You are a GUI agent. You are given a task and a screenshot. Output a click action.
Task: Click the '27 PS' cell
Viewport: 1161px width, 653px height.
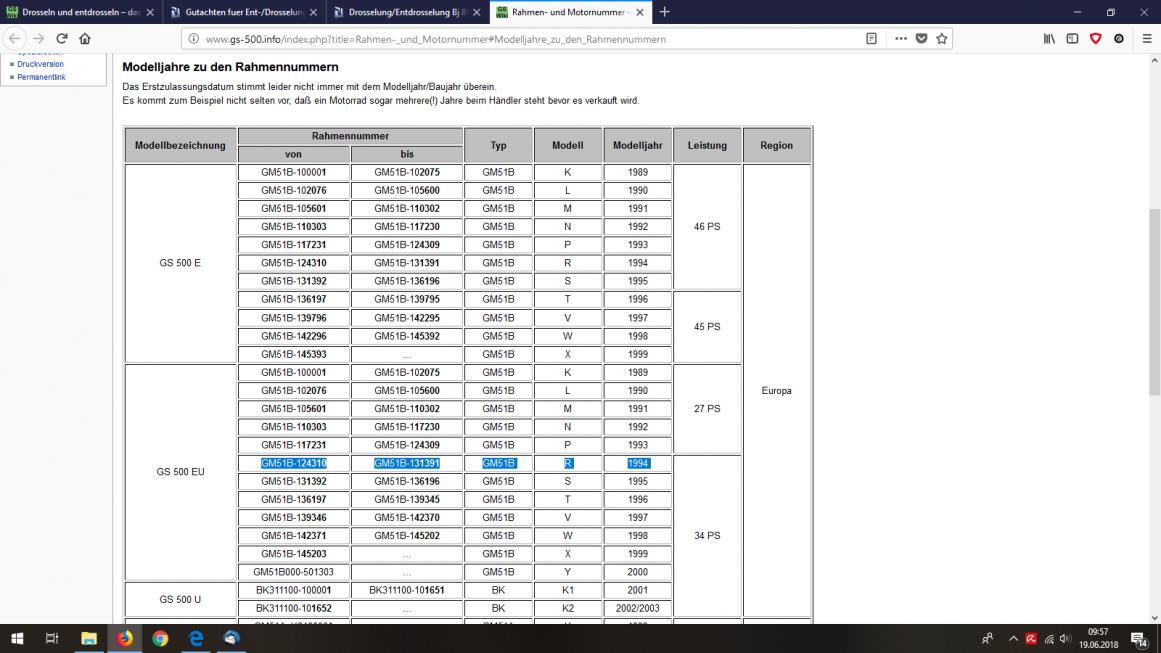pos(707,409)
